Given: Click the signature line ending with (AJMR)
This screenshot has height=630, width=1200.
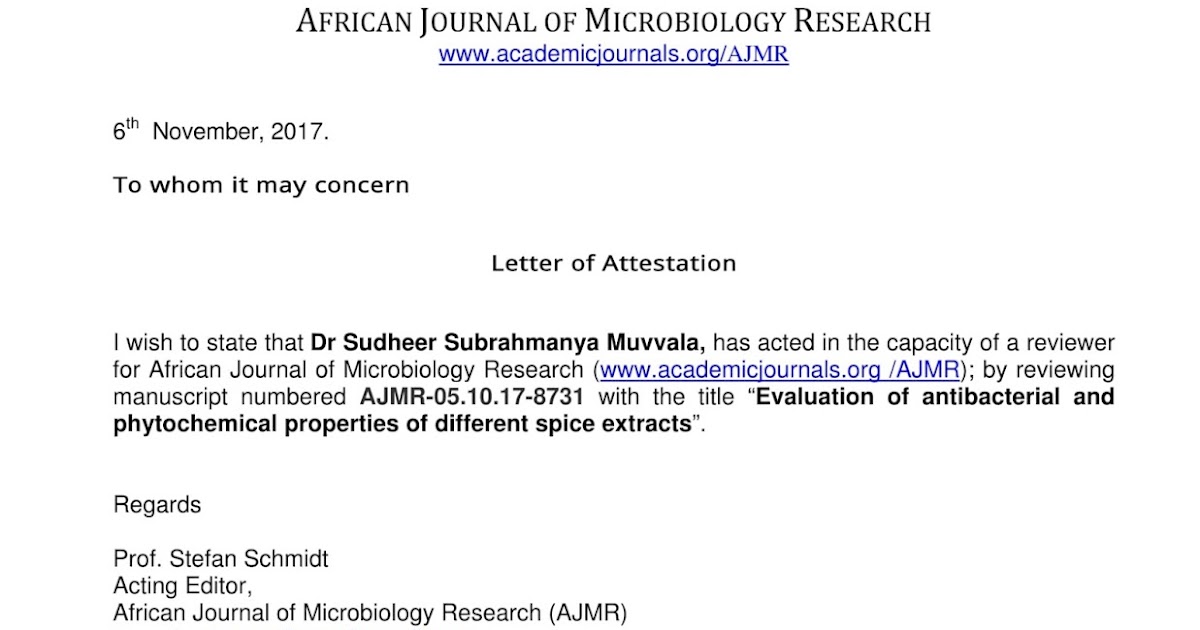Looking at the screenshot, I should click(x=370, y=613).
